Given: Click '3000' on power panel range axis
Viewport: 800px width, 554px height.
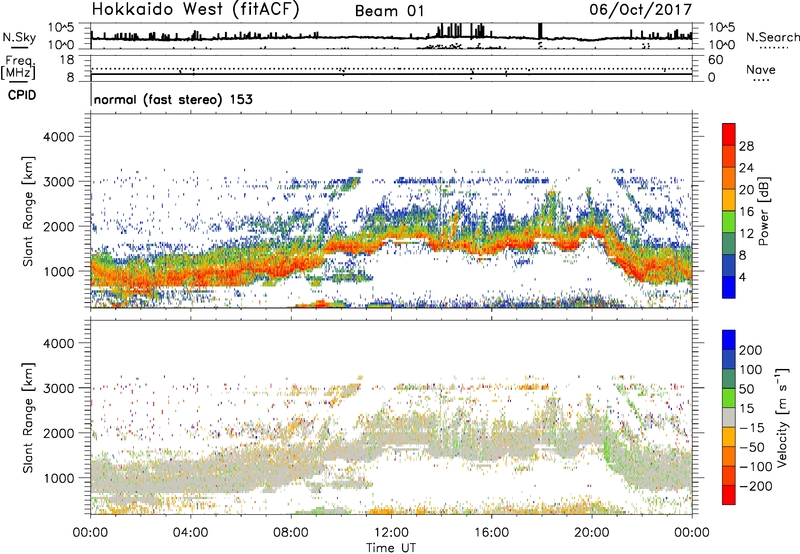Looking at the screenshot, I should pos(58,182).
